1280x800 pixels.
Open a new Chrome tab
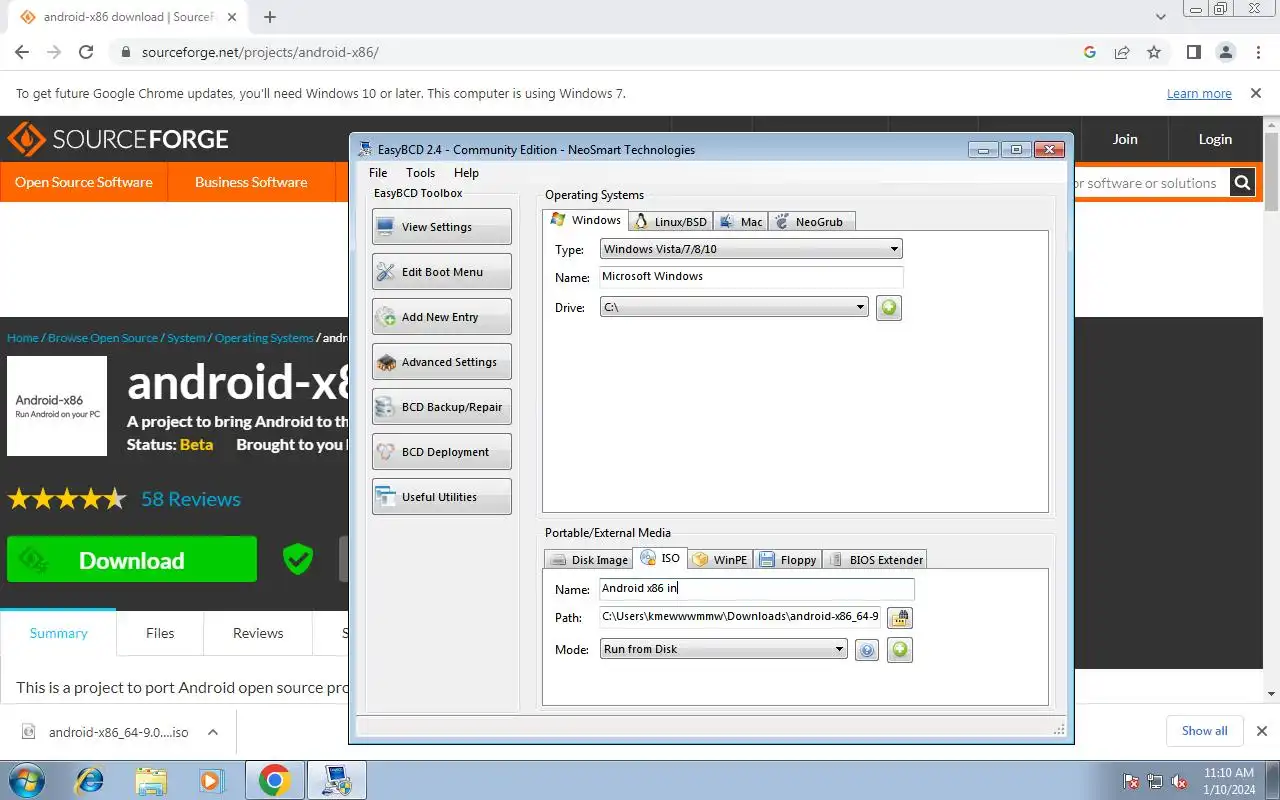click(x=270, y=17)
